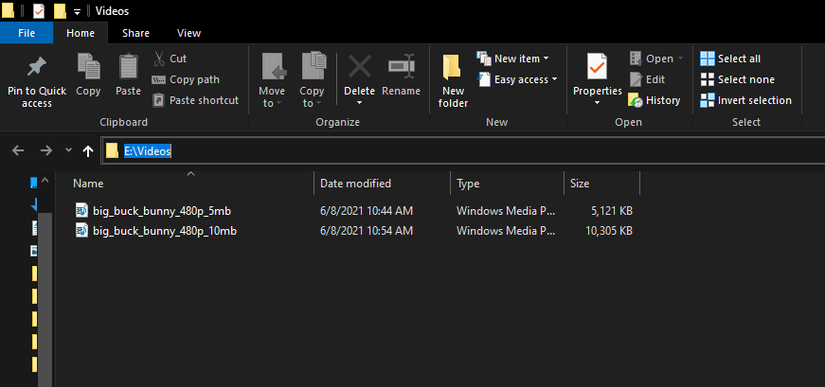Image resolution: width=825 pixels, height=387 pixels.
Task: Click Select all
Action: coord(730,58)
